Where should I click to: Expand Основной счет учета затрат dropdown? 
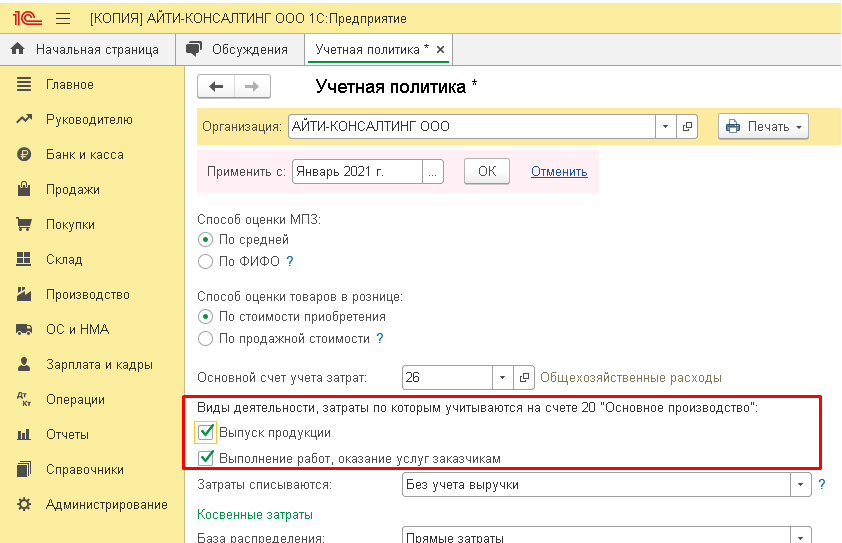[503, 378]
